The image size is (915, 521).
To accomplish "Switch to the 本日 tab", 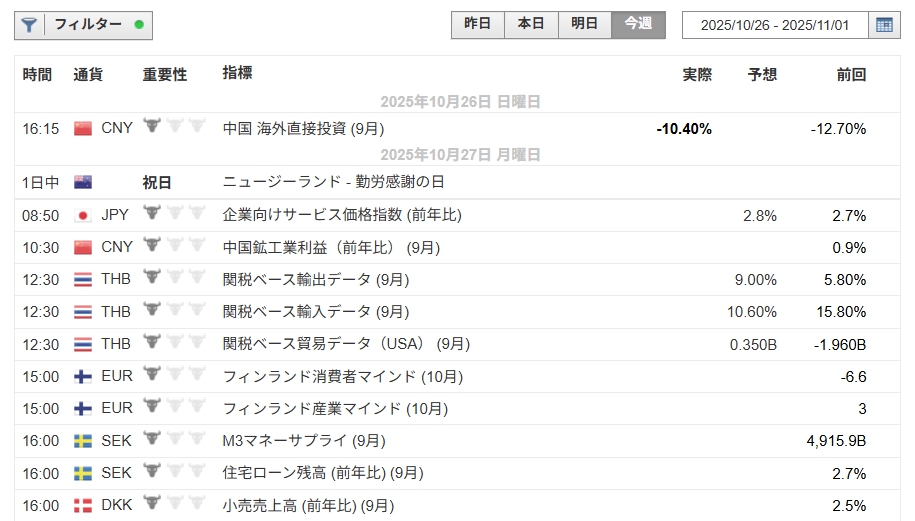I will 531,24.
